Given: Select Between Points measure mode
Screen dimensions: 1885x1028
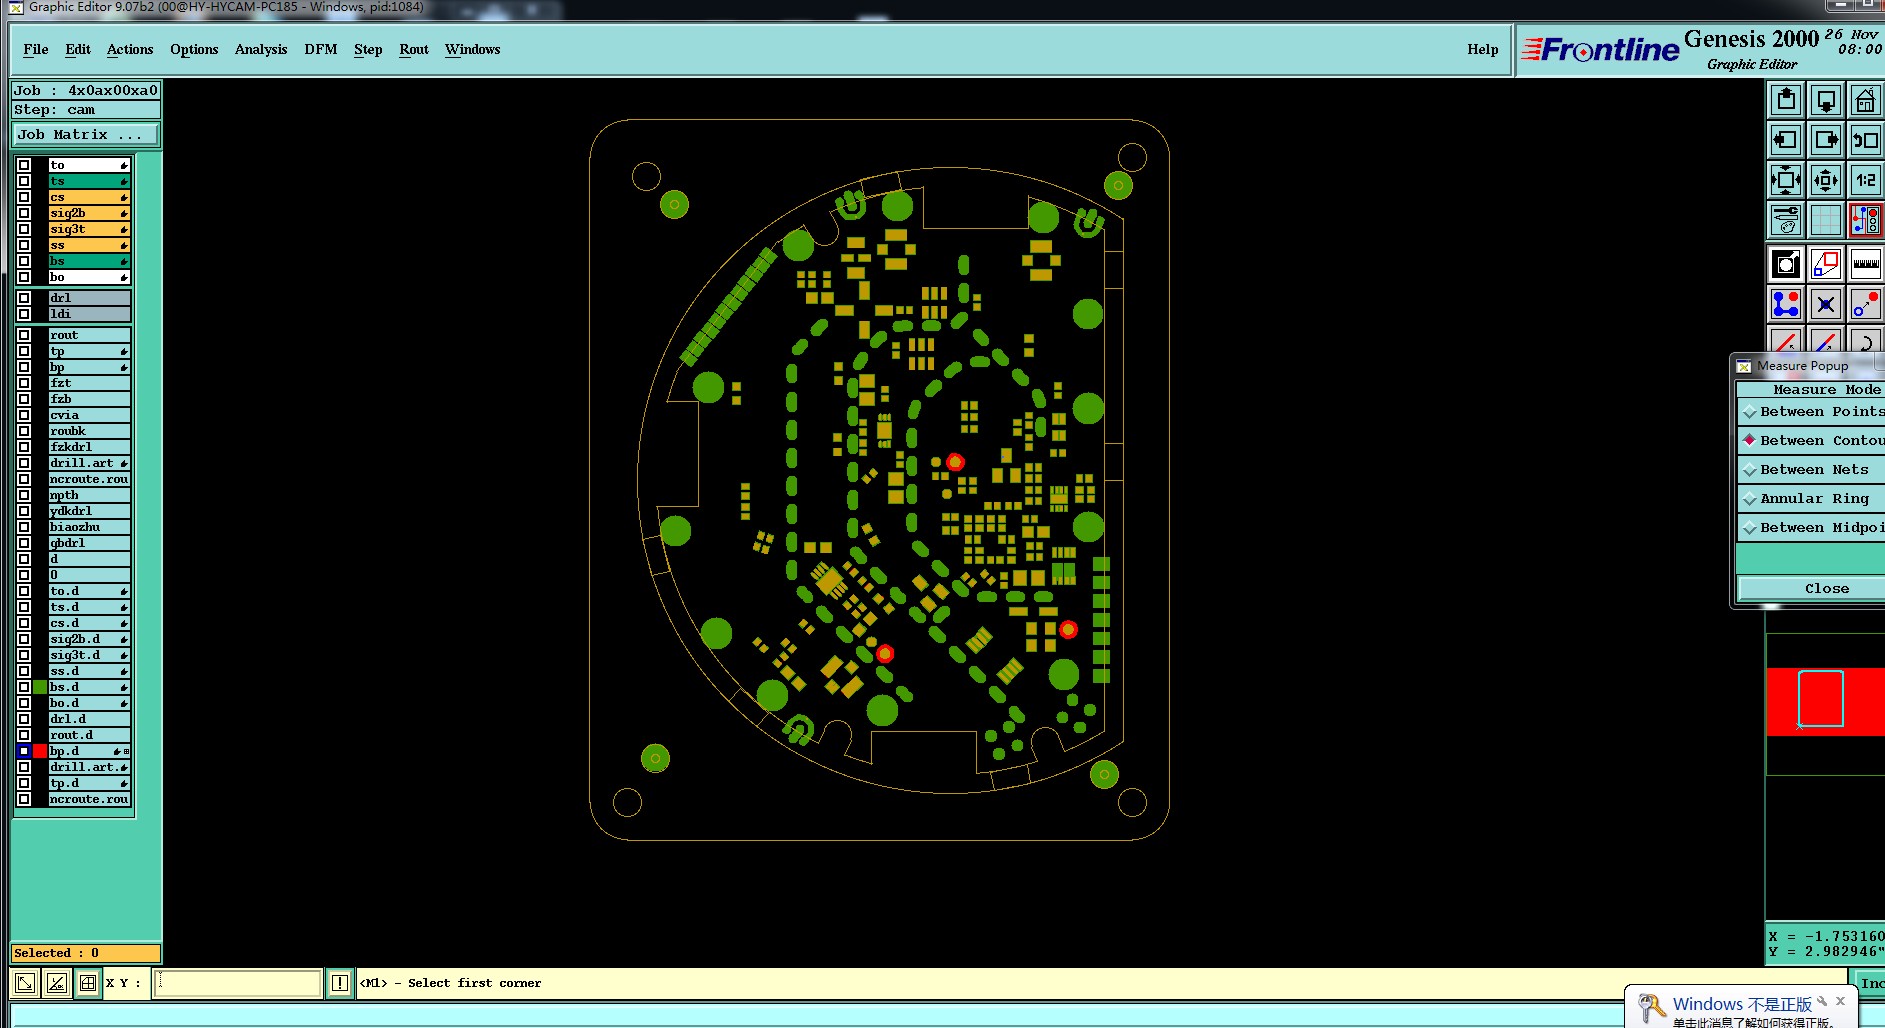Looking at the screenshot, I should tap(1811, 412).
